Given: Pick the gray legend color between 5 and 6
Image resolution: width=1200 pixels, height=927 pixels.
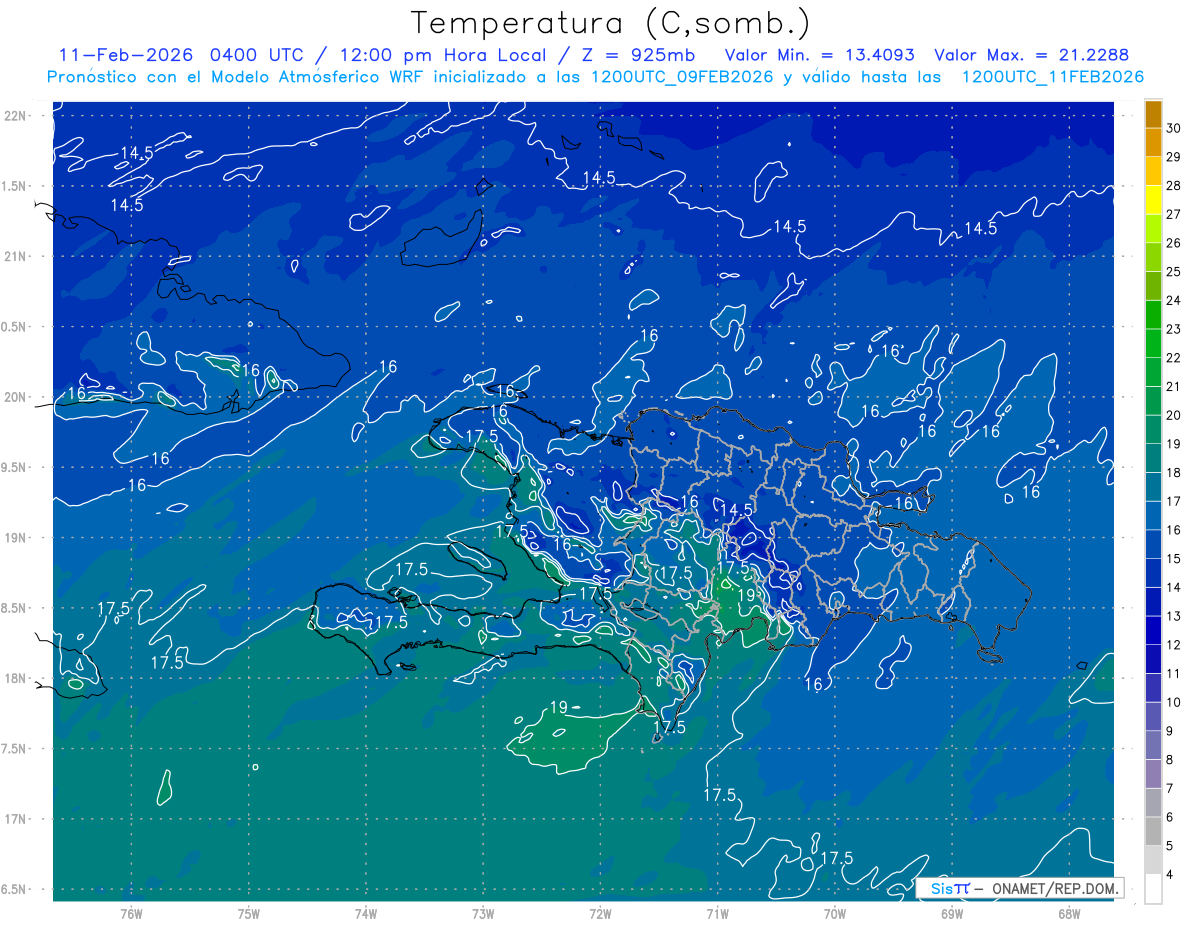Looking at the screenshot, I should tap(1153, 832).
